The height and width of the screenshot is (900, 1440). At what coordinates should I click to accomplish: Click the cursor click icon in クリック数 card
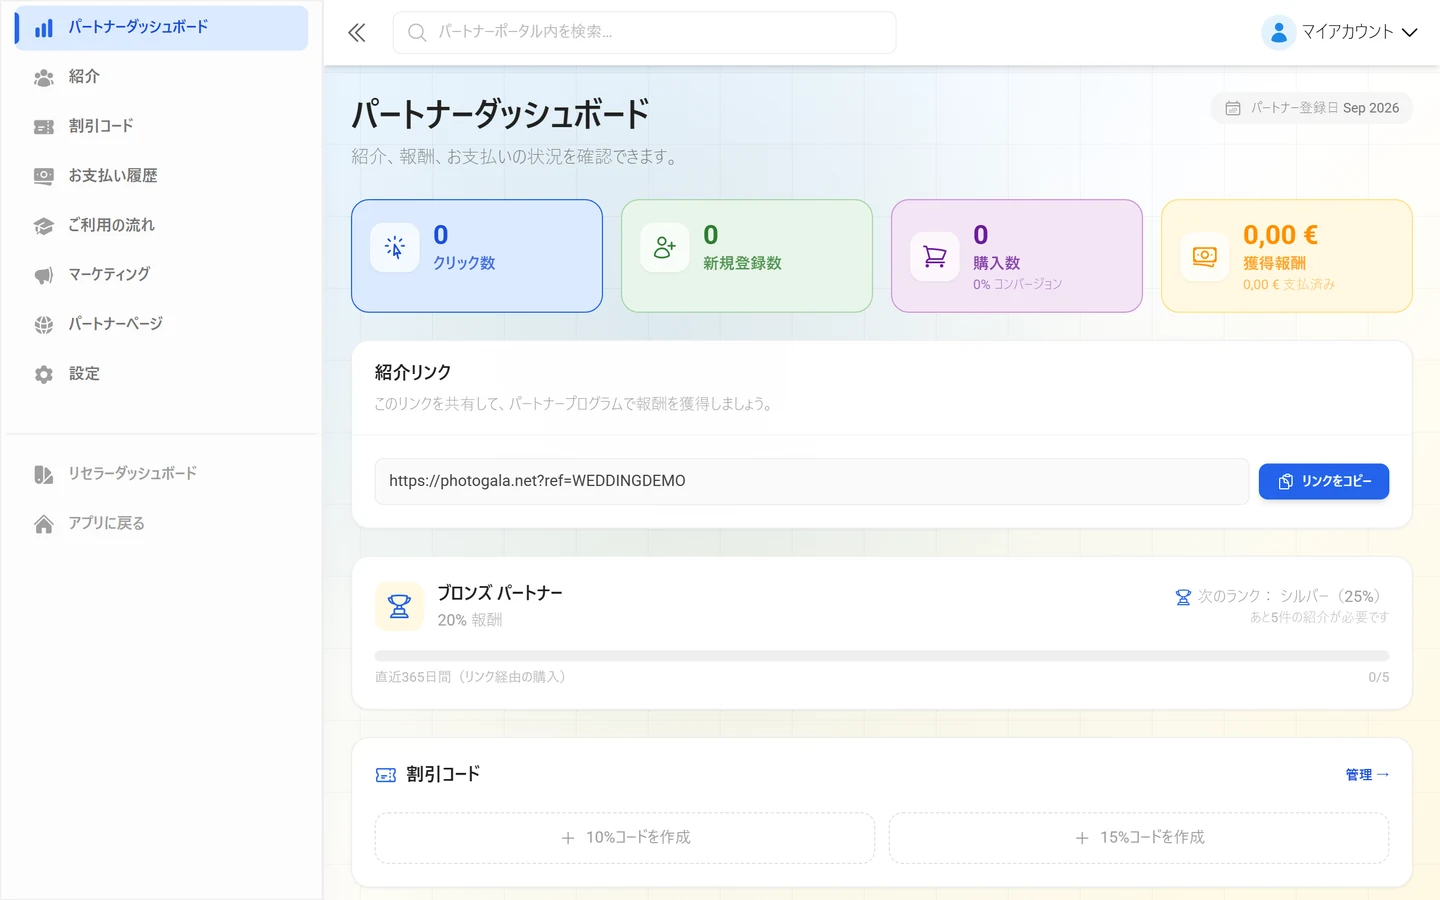[x=395, y=248]
